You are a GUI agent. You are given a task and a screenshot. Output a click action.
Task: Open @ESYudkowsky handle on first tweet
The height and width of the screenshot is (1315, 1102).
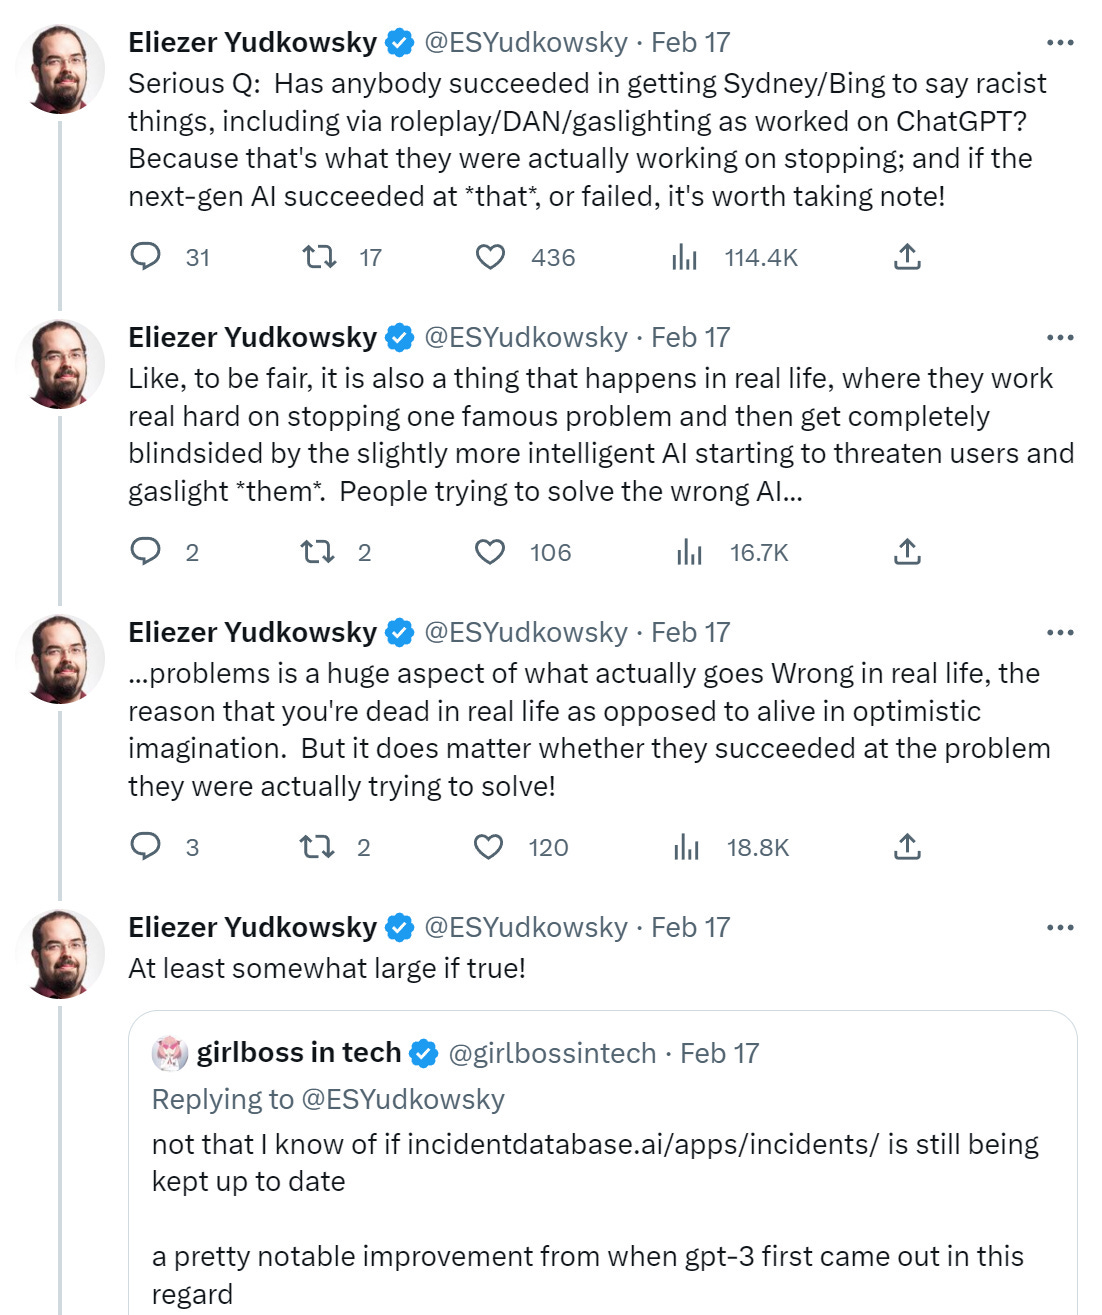pyautogui.click(x=526, y=43)
